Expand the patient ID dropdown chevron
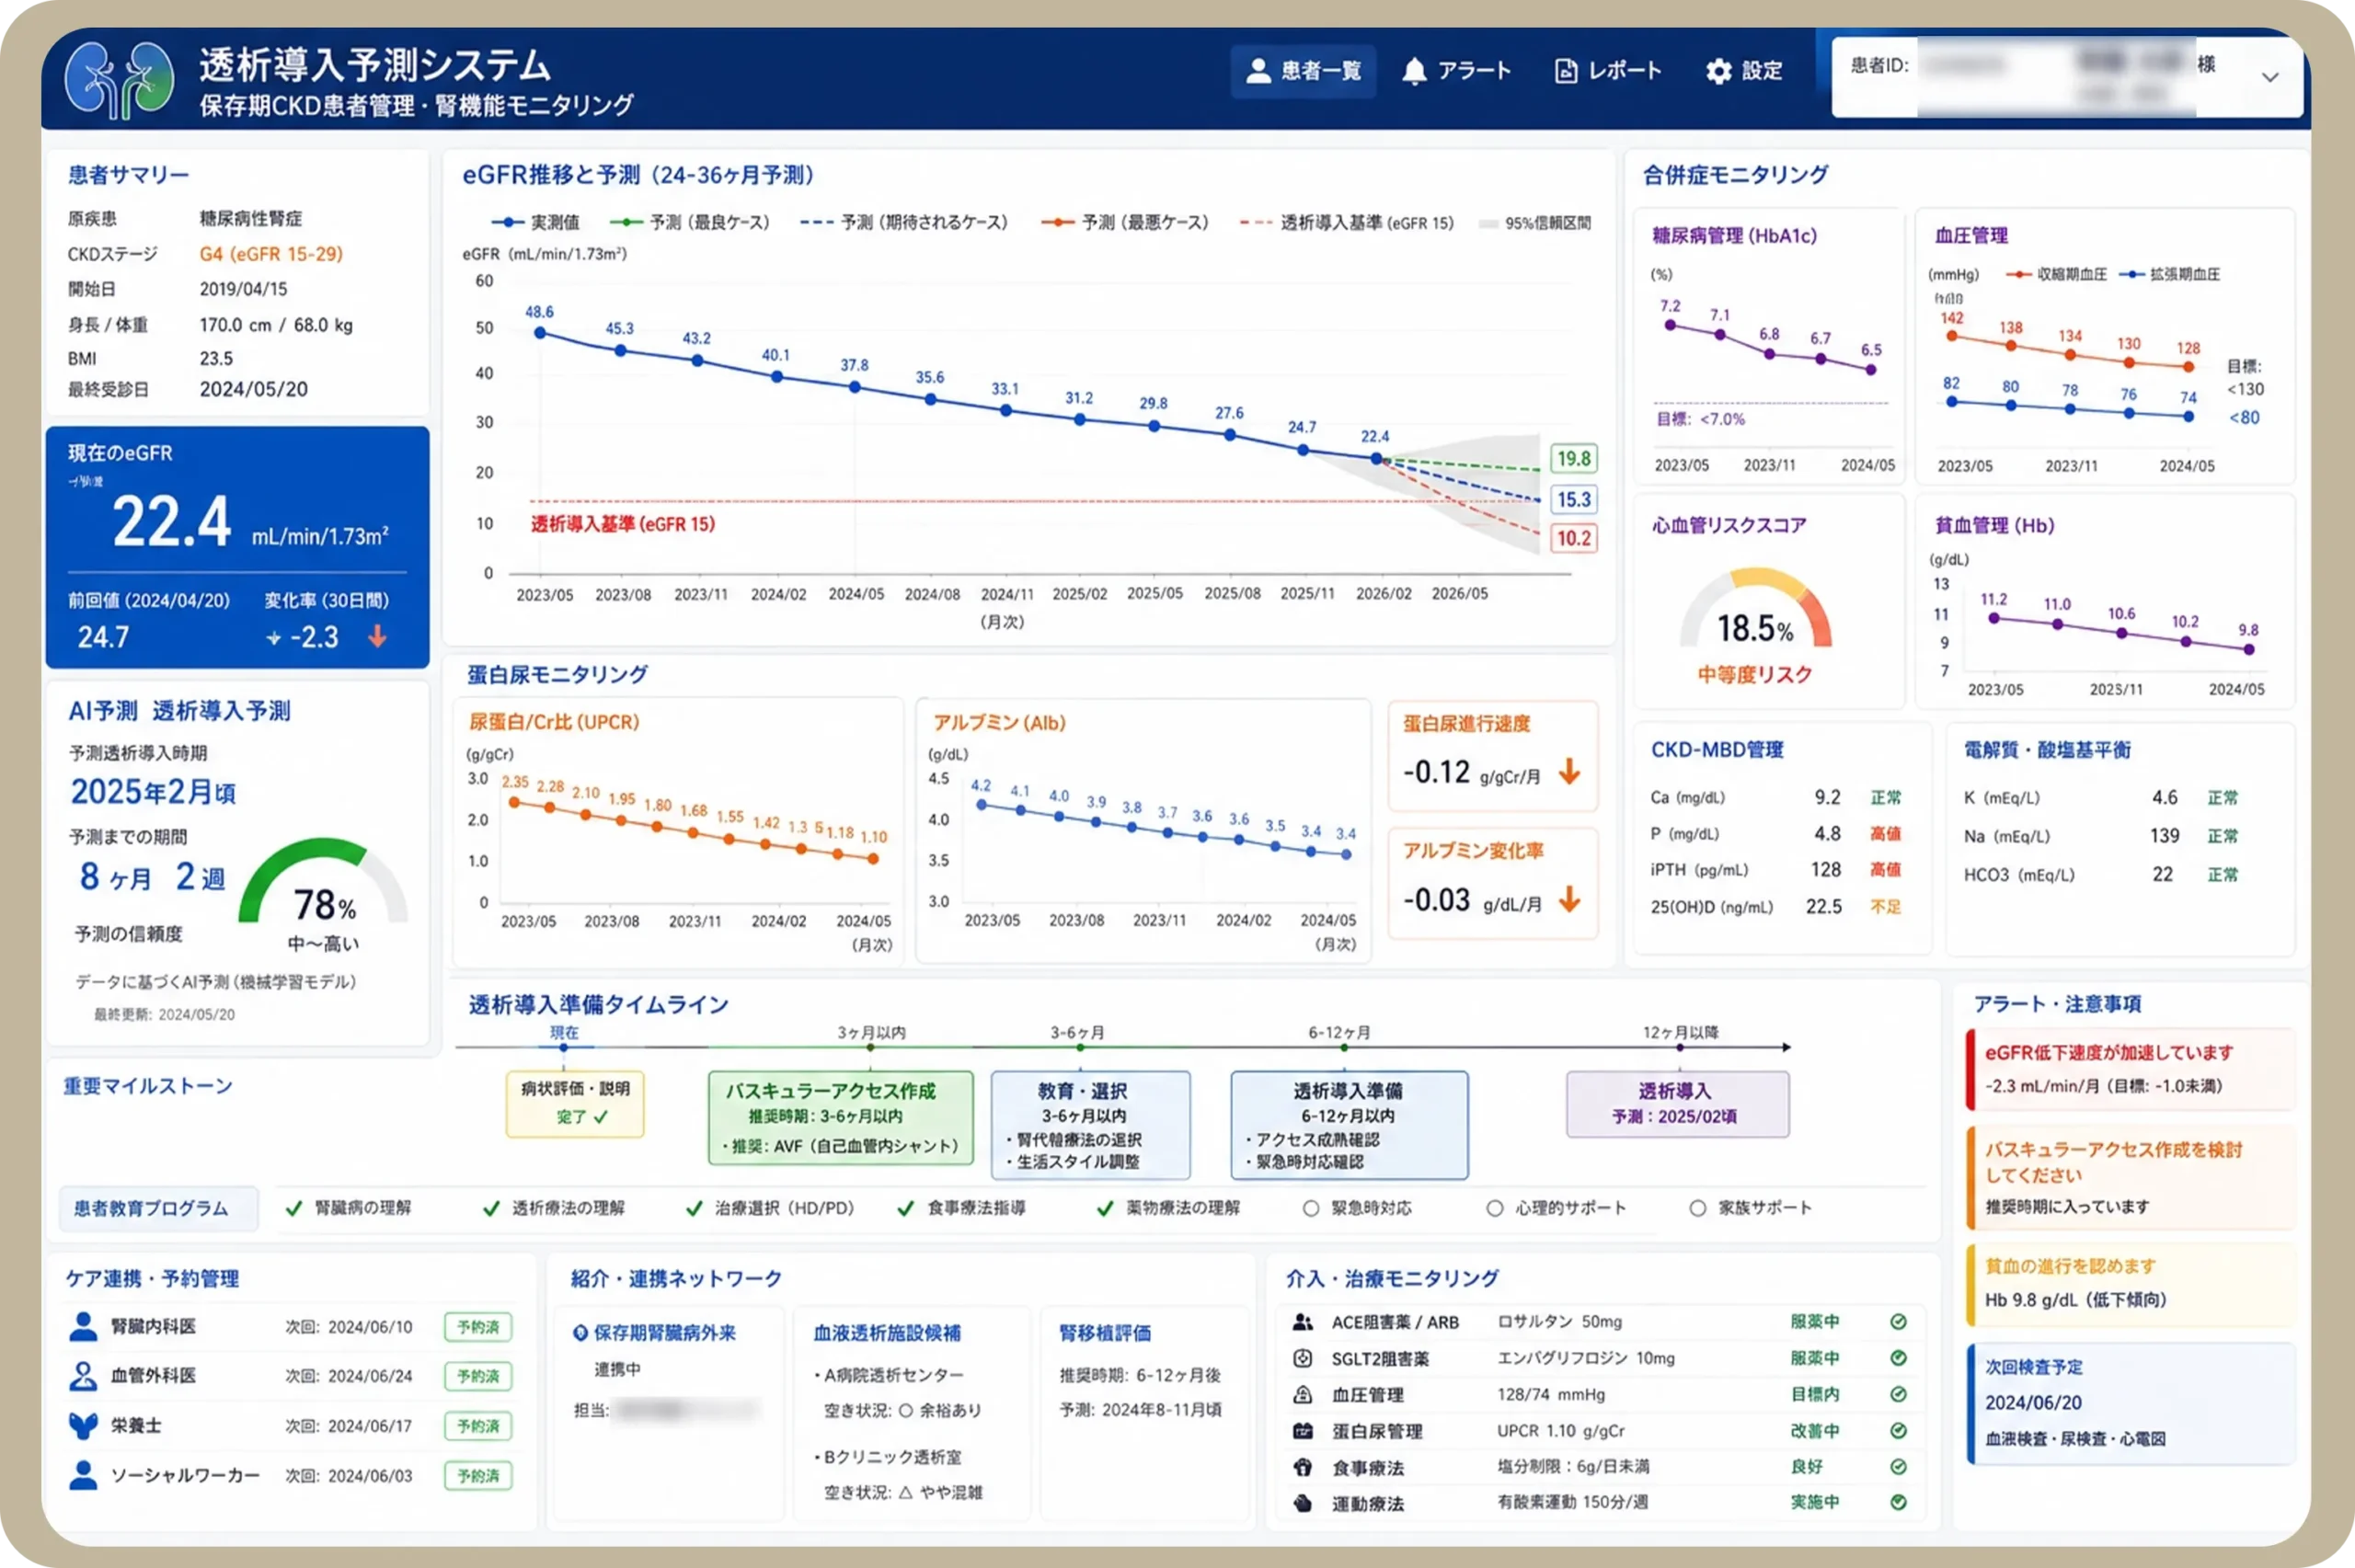Viewport: 2355px width, 1568px height. 2271,77
